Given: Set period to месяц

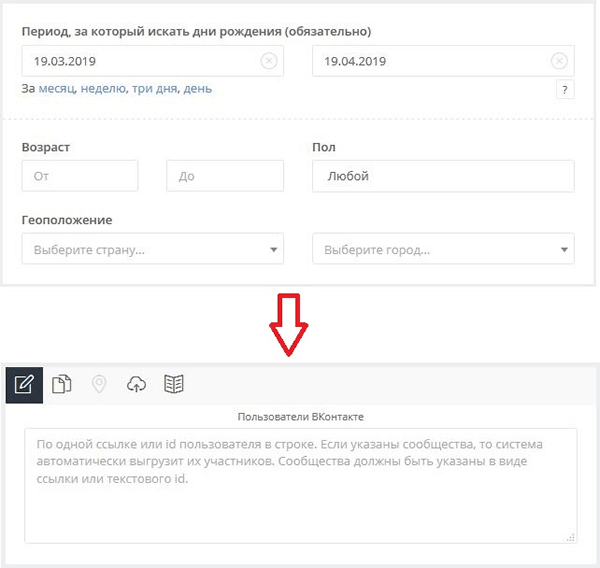Looking at the screenshot, I should coord(57,89).
